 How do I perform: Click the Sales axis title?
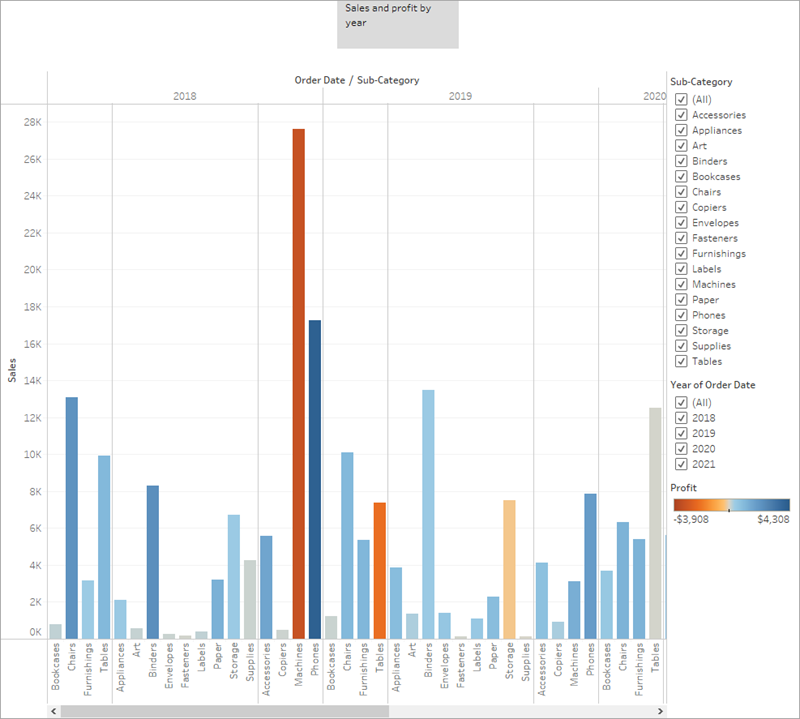point(12,370)
